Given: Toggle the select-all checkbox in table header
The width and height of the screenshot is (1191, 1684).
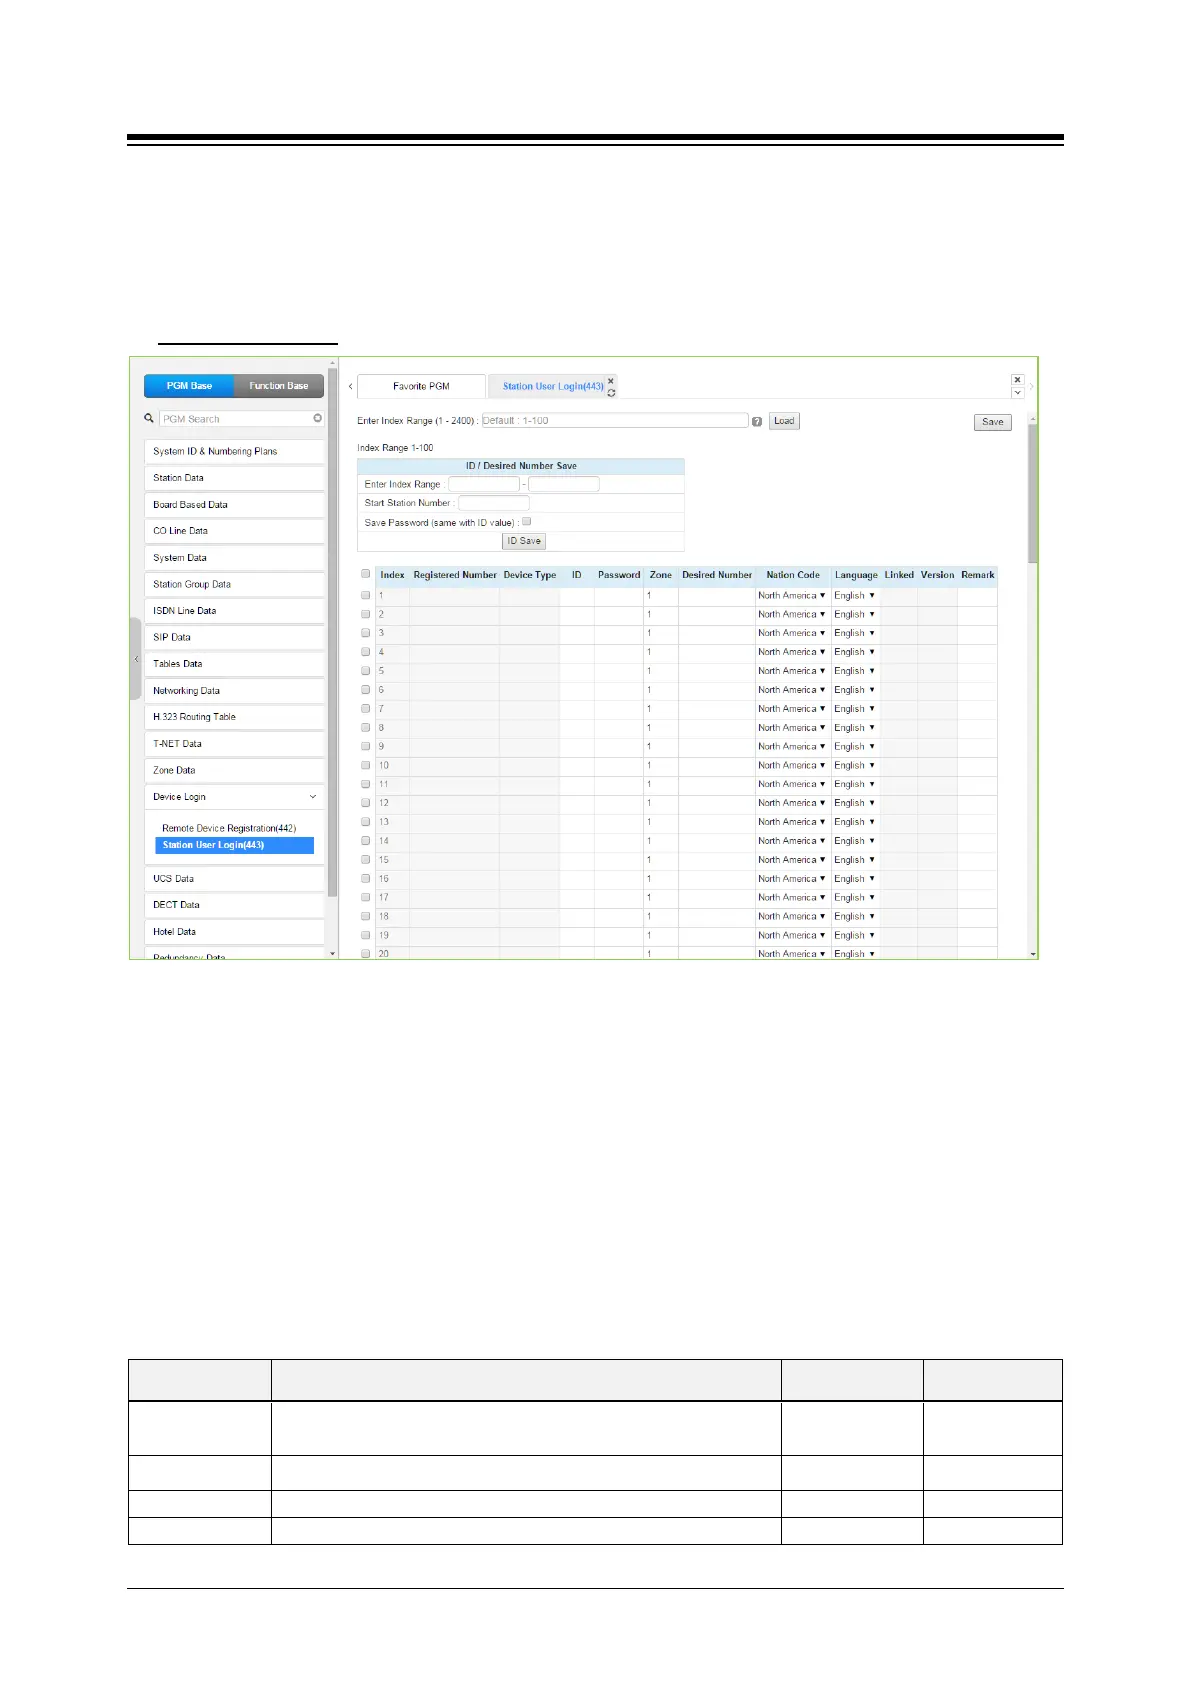Looking at the screenshot, I should pyautogui.click(x=366, y=574).
